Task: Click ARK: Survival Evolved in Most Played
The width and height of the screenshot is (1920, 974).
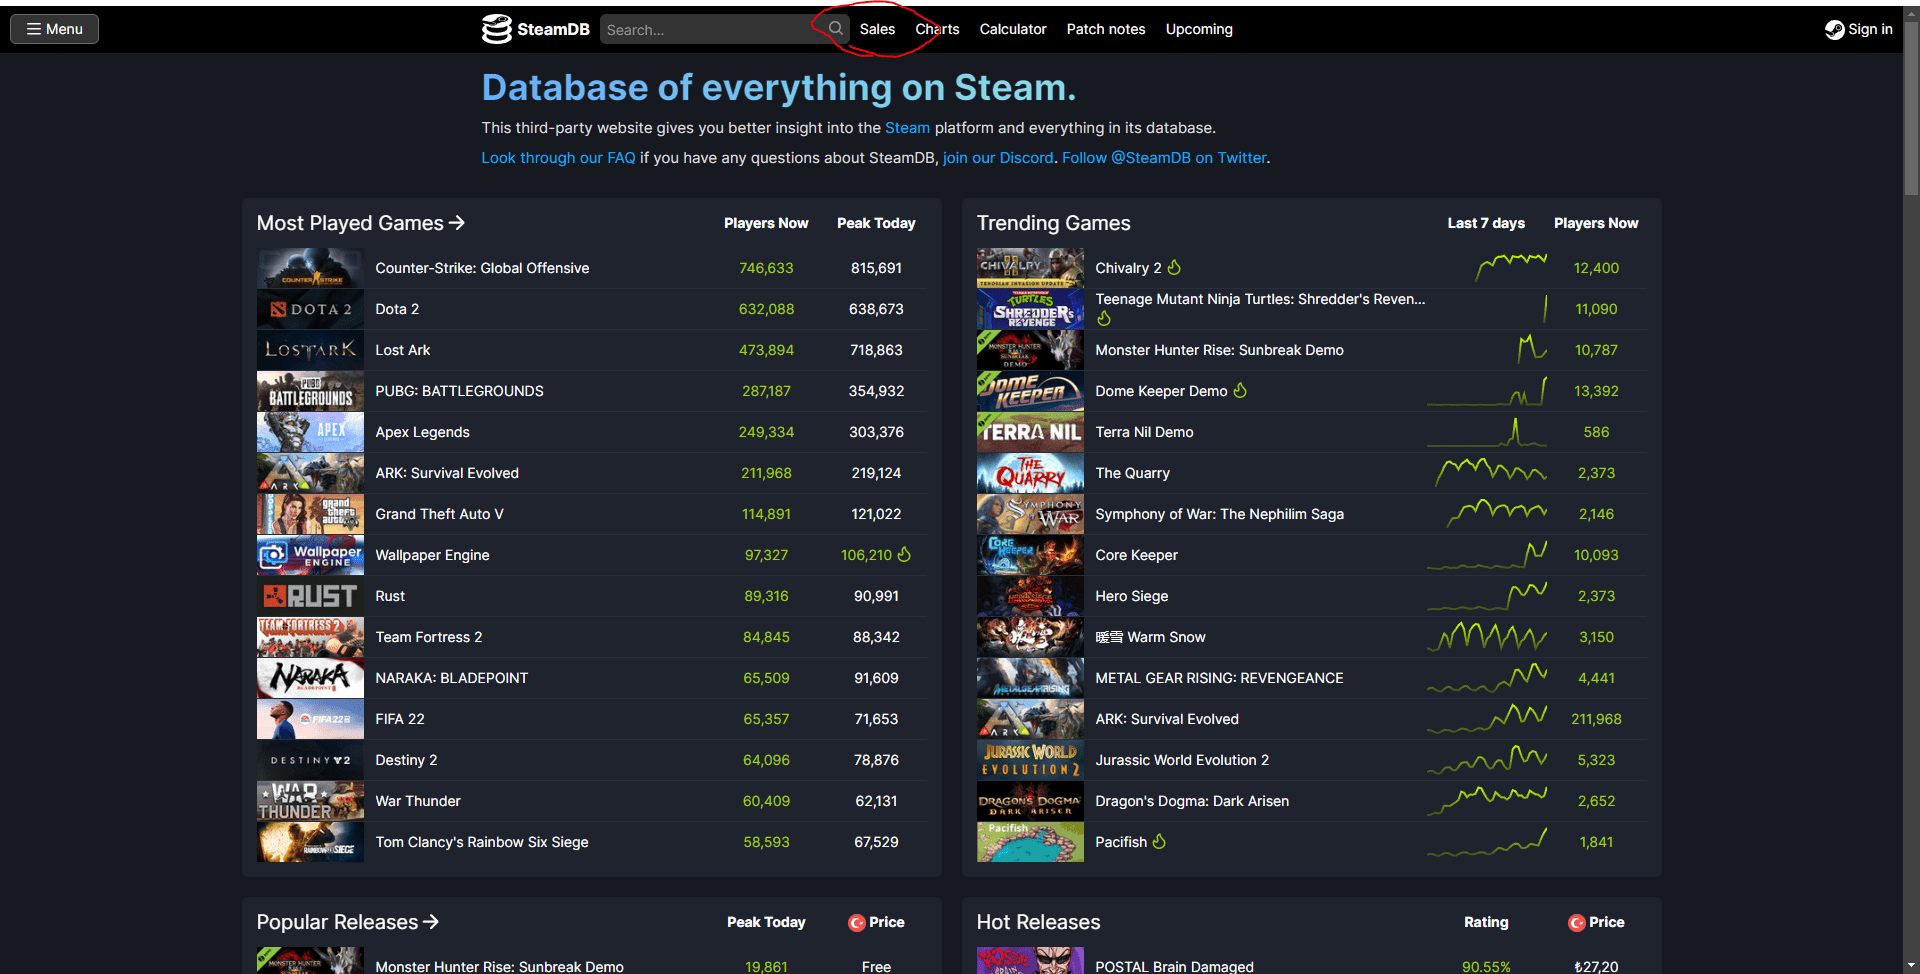Action: click(x=447, y=473)
